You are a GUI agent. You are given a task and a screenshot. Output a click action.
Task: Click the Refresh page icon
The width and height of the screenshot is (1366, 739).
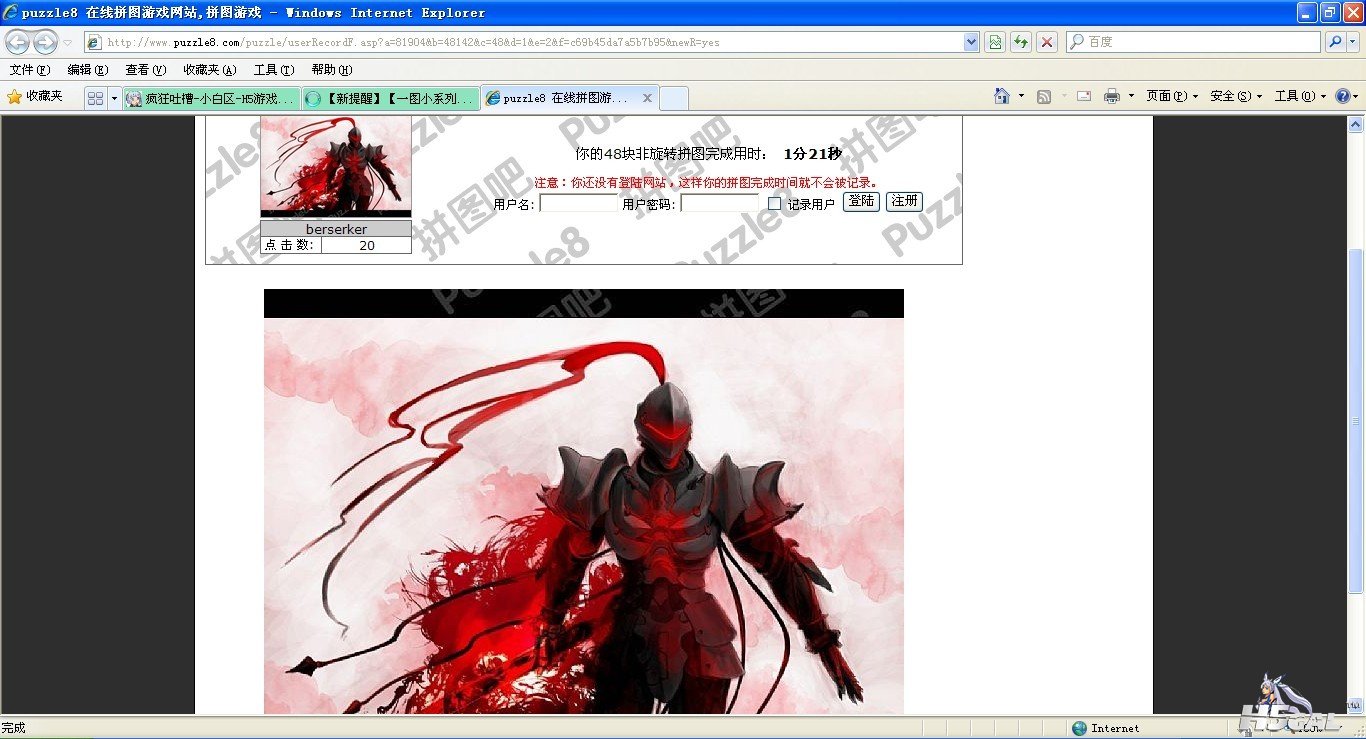pos(1021,42)
